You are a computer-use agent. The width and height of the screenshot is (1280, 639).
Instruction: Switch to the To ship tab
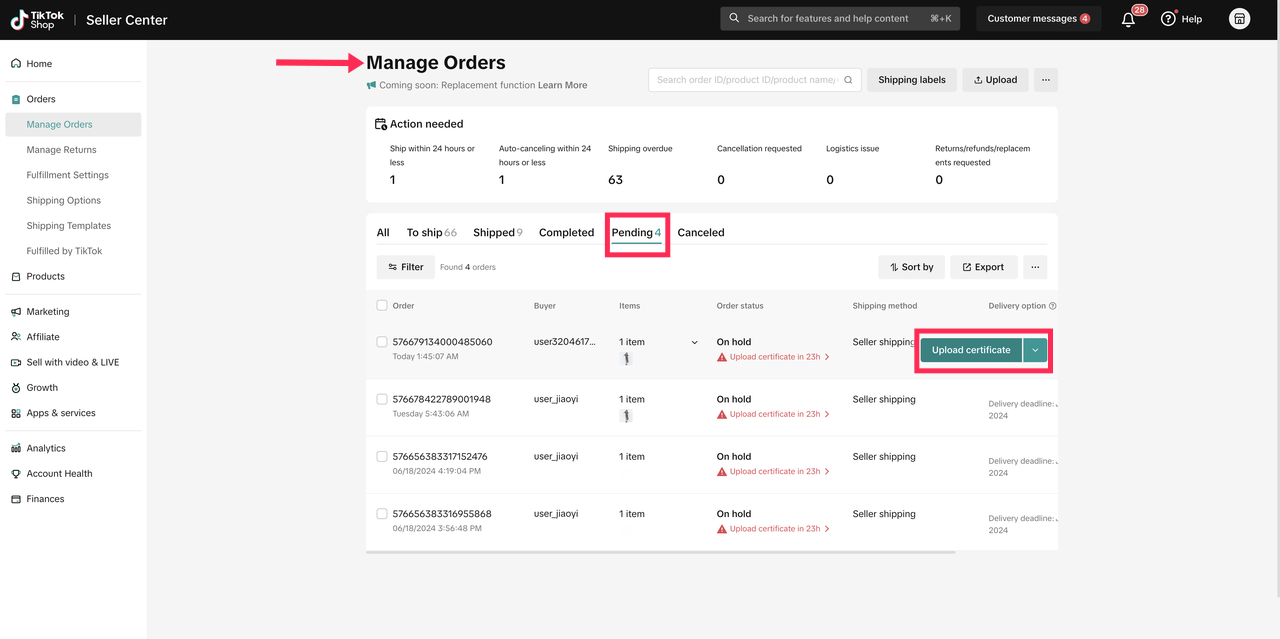431,233
